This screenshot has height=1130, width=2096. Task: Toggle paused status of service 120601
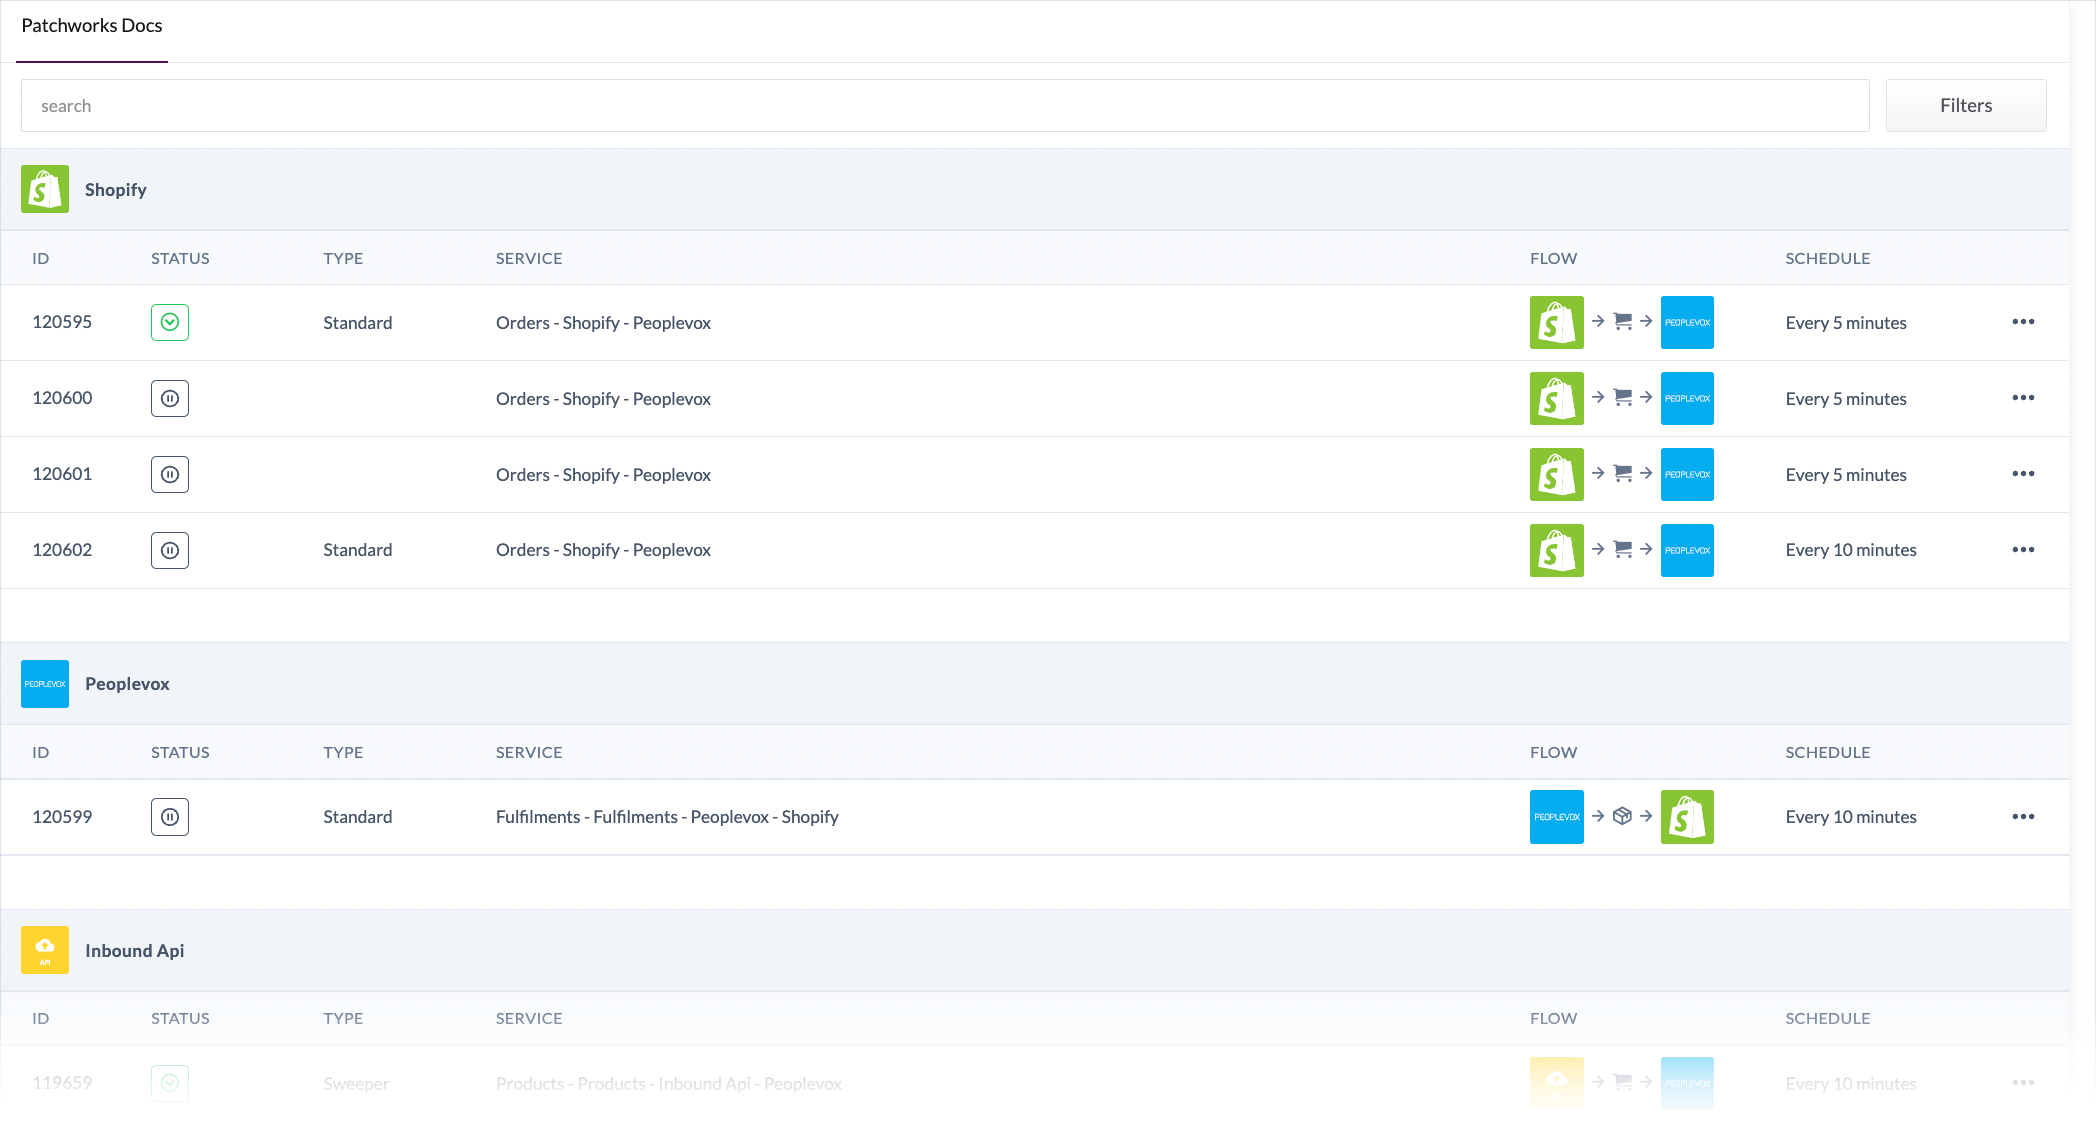(170, 474)
